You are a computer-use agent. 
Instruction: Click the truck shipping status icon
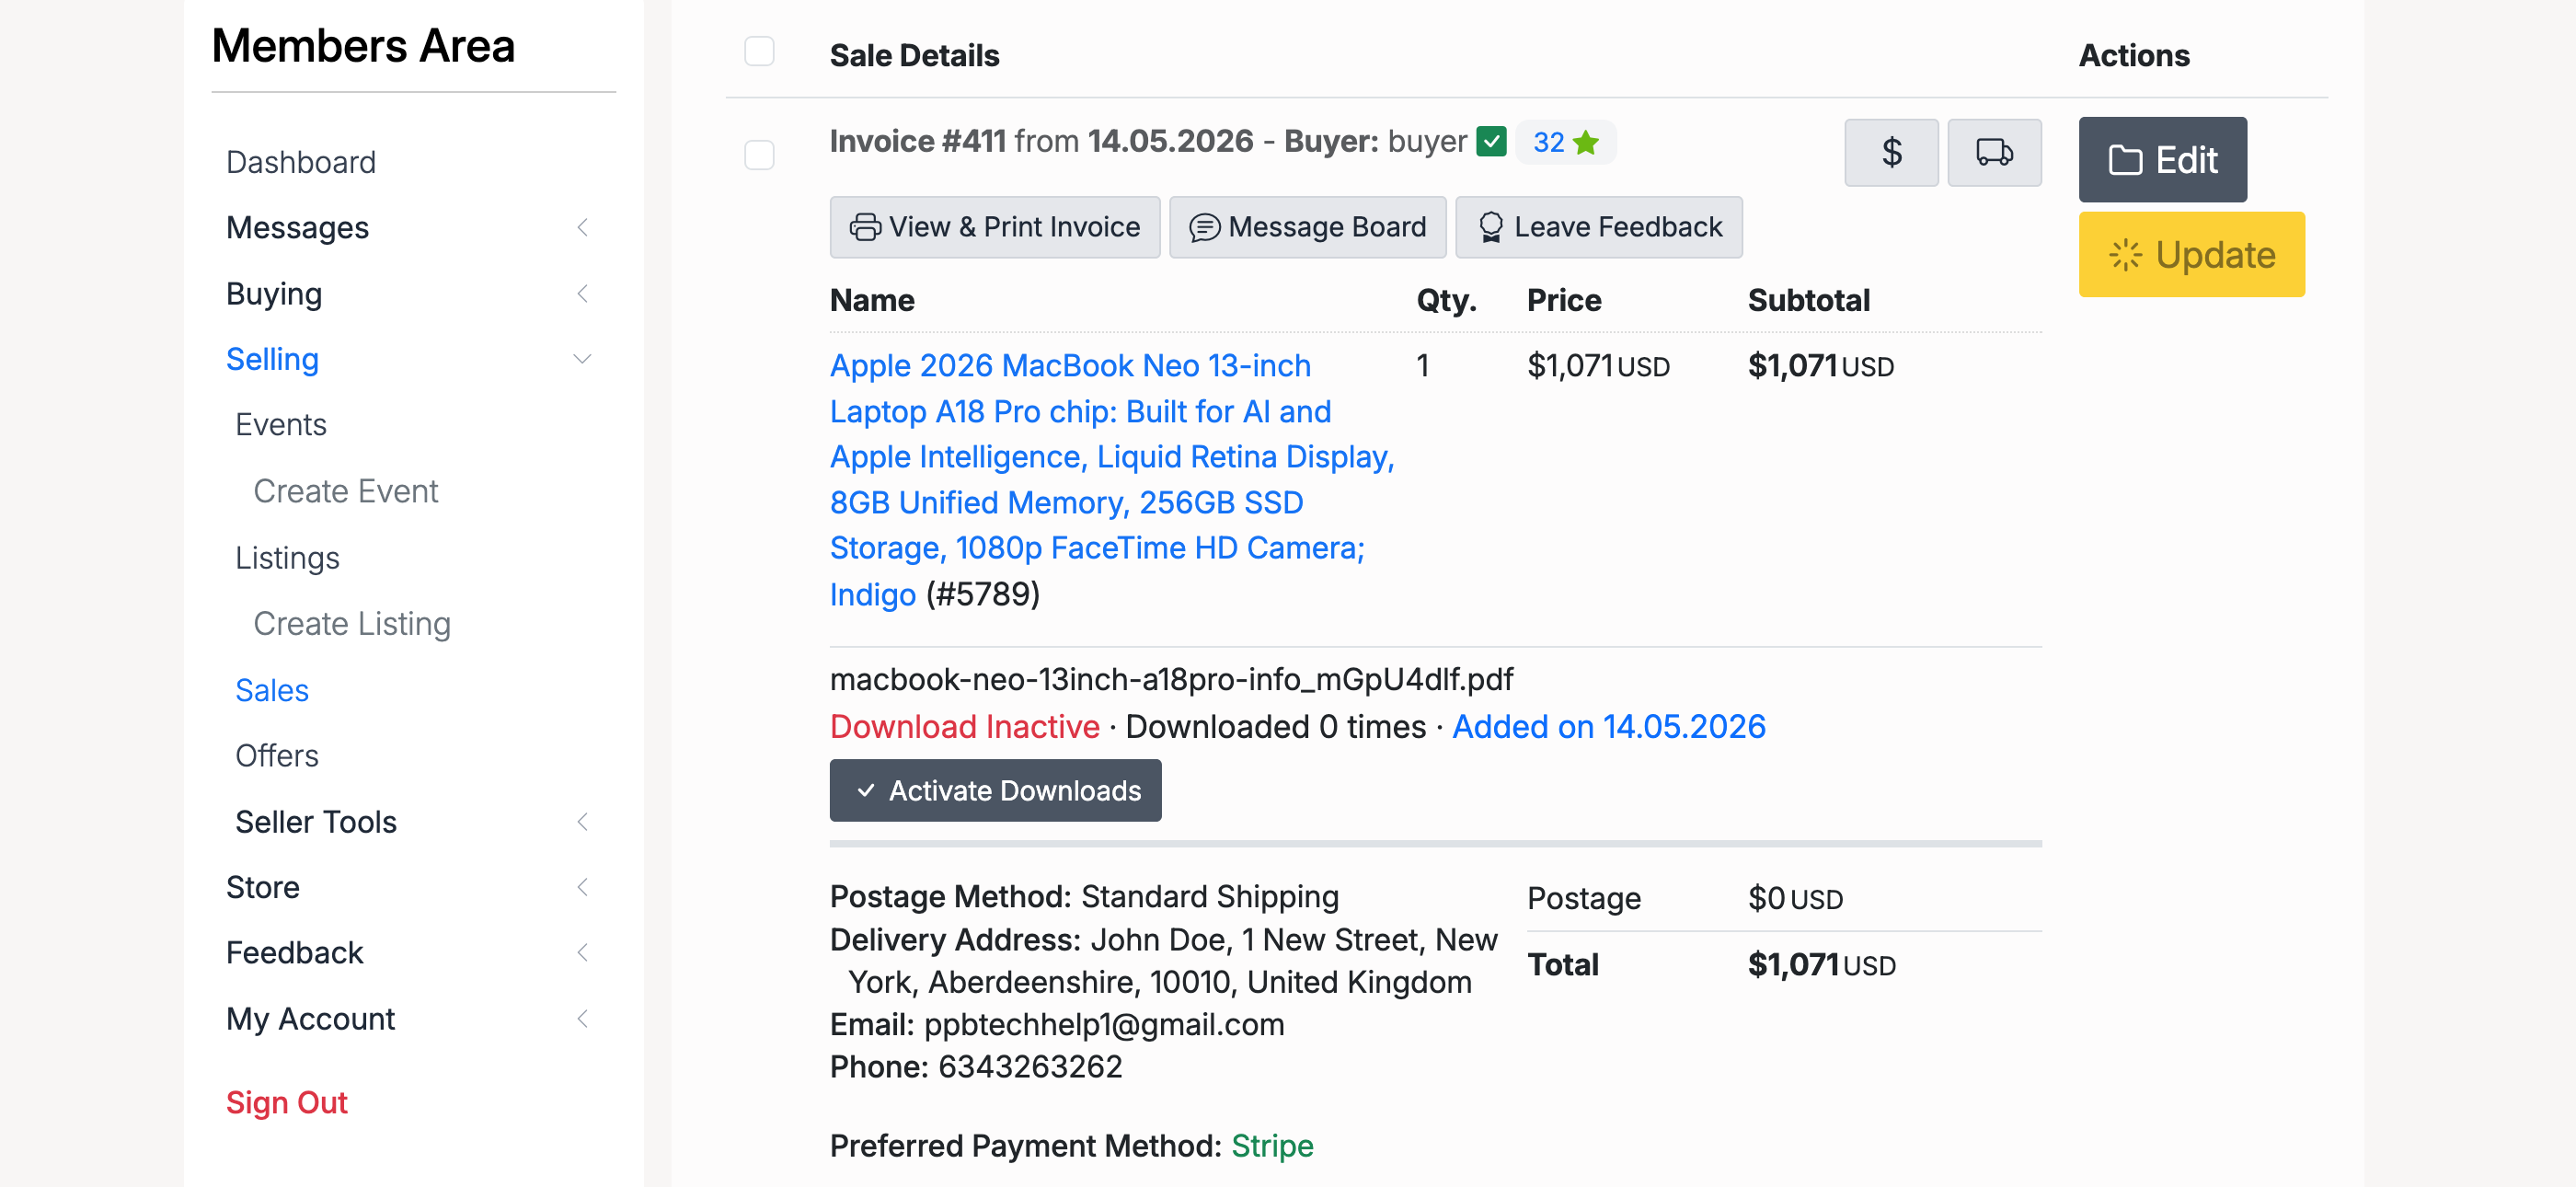tap(1994, 153)
